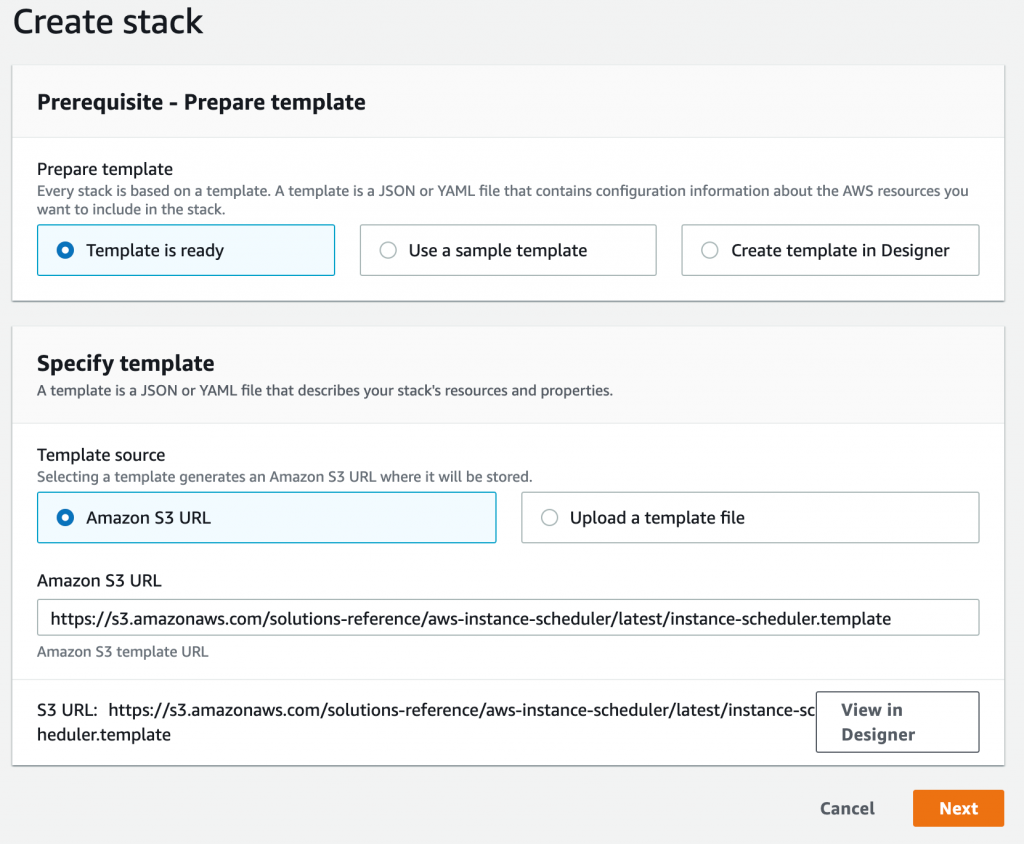1024x844 pixels.
Task: Click the "Prerequisite - Prepare template" section header
Action: (201, 102)
